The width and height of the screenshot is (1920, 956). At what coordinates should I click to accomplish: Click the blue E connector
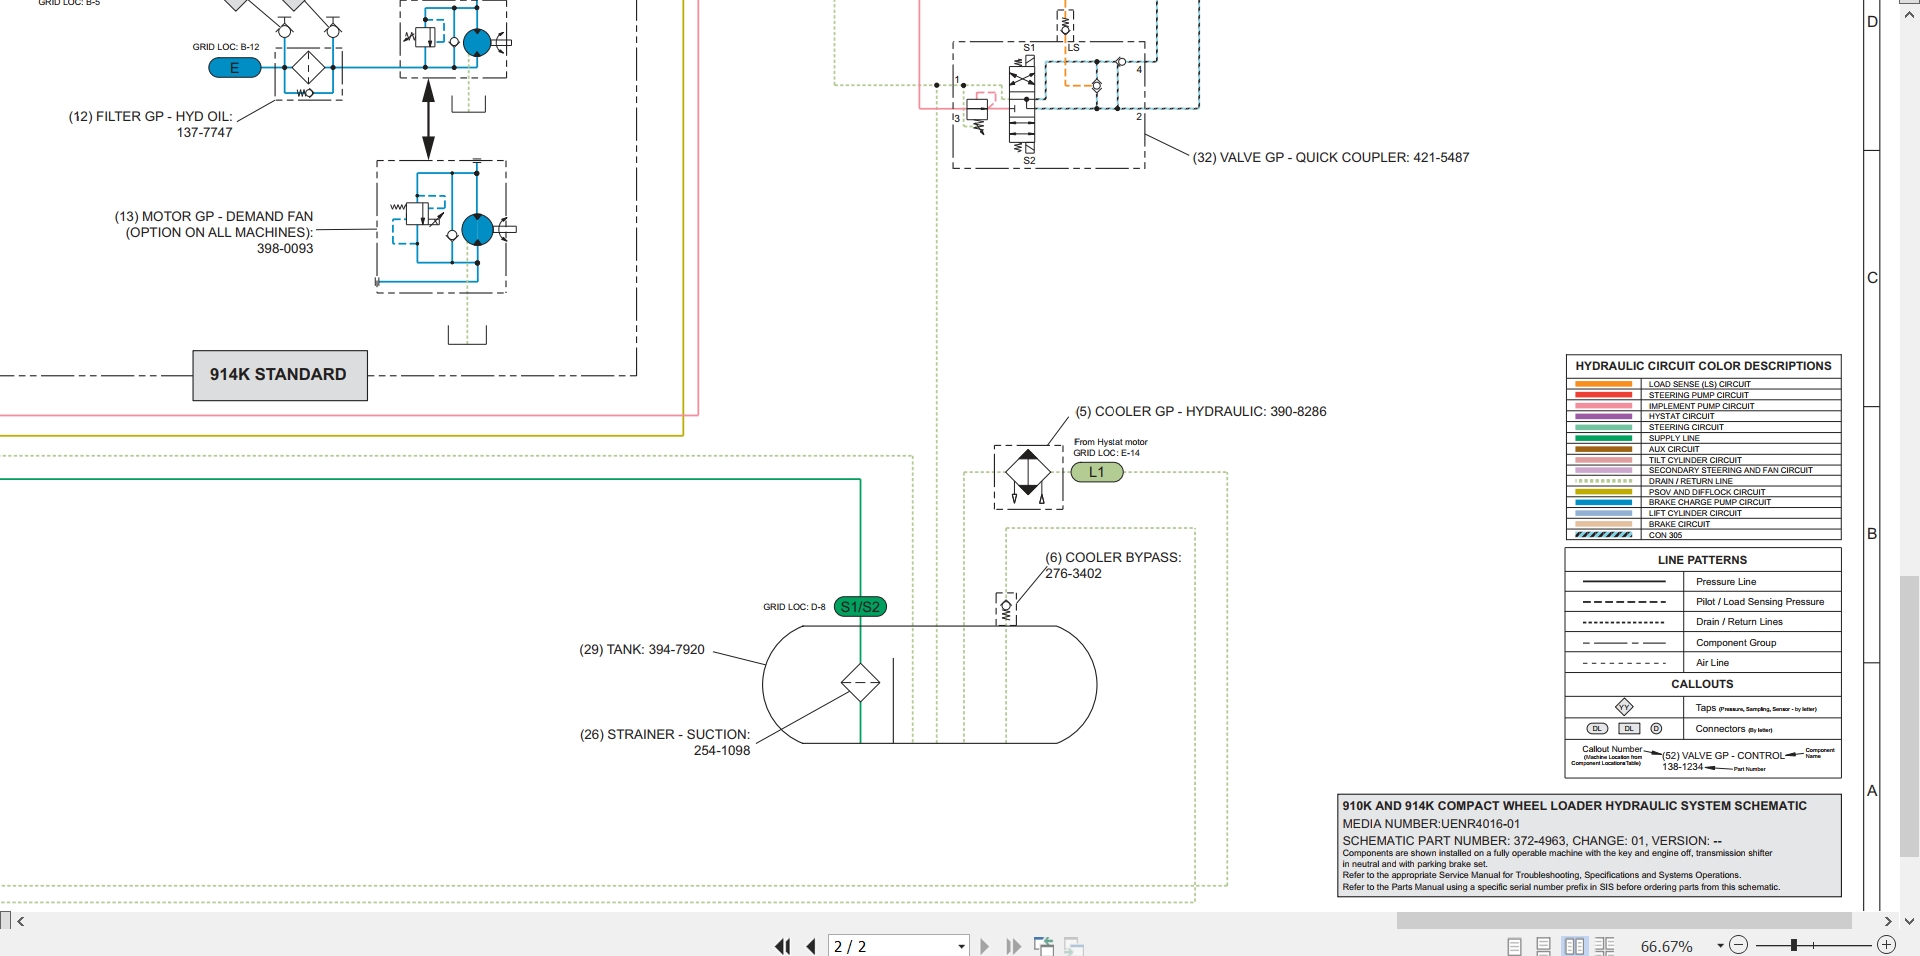(x=235, y=68)
